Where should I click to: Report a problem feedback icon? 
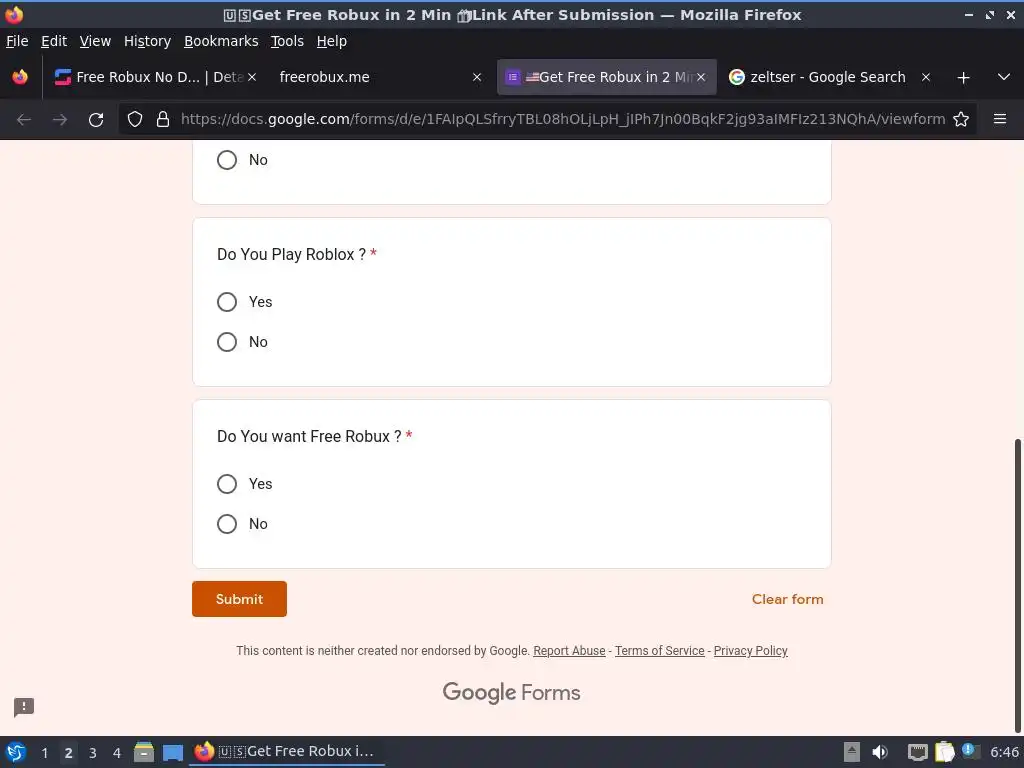24,707
